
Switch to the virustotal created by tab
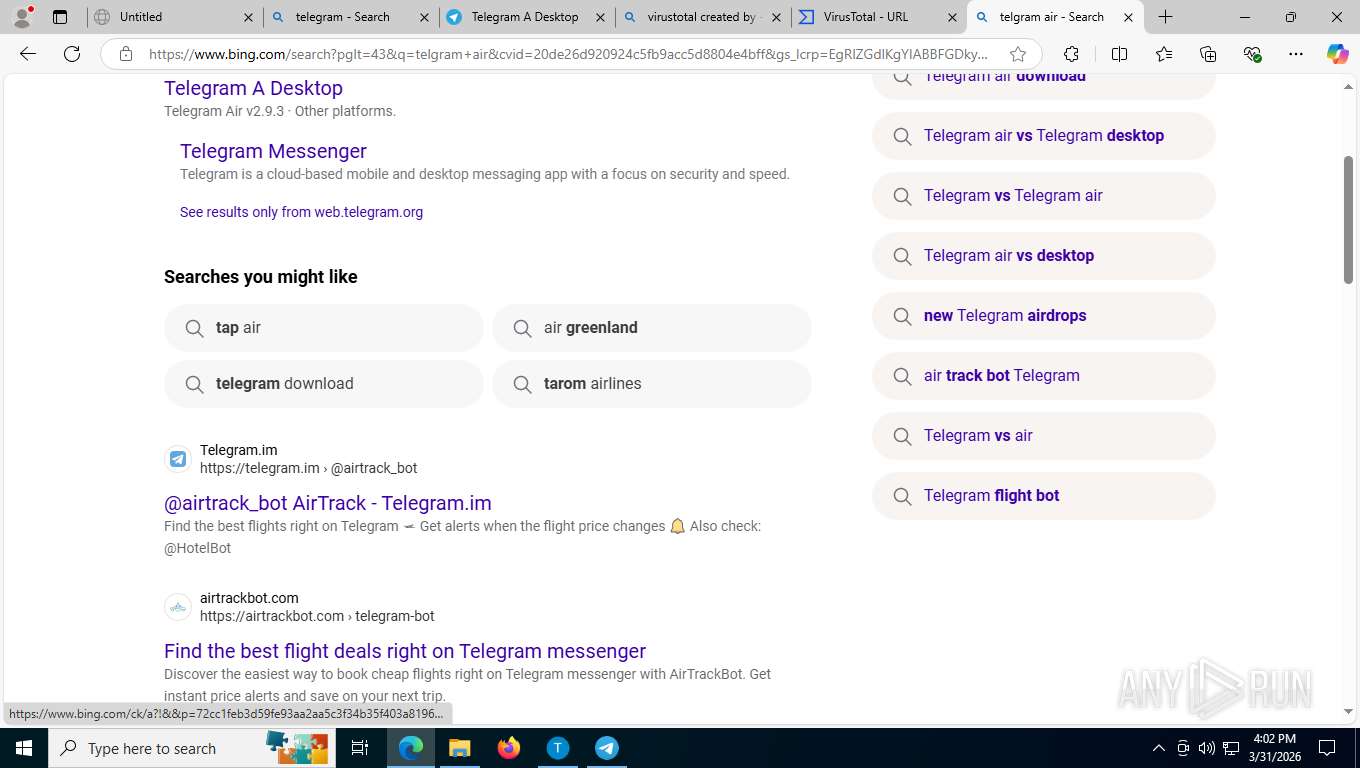[703, 17]
